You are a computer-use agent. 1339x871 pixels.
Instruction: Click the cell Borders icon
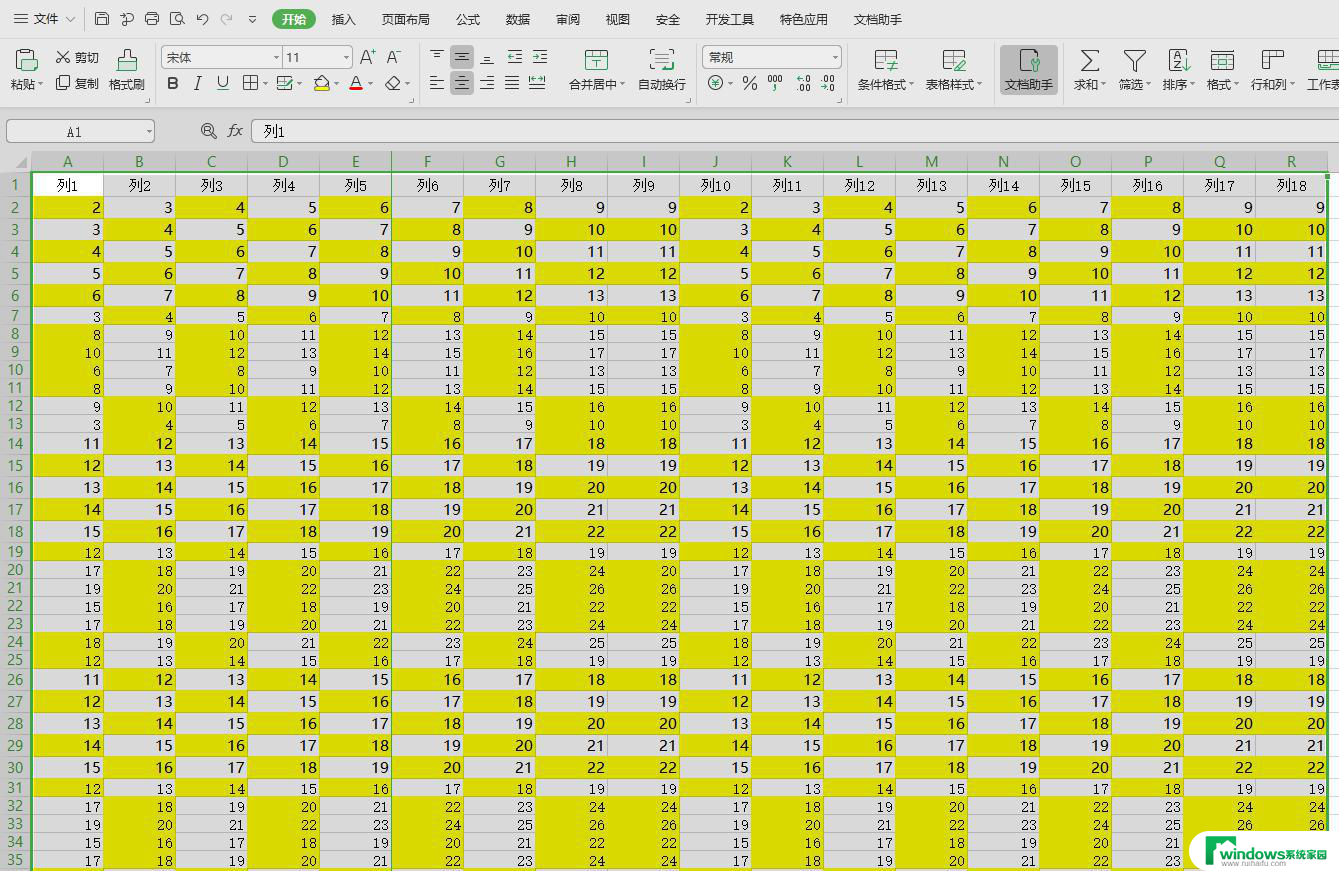click(x=250, y=83)
